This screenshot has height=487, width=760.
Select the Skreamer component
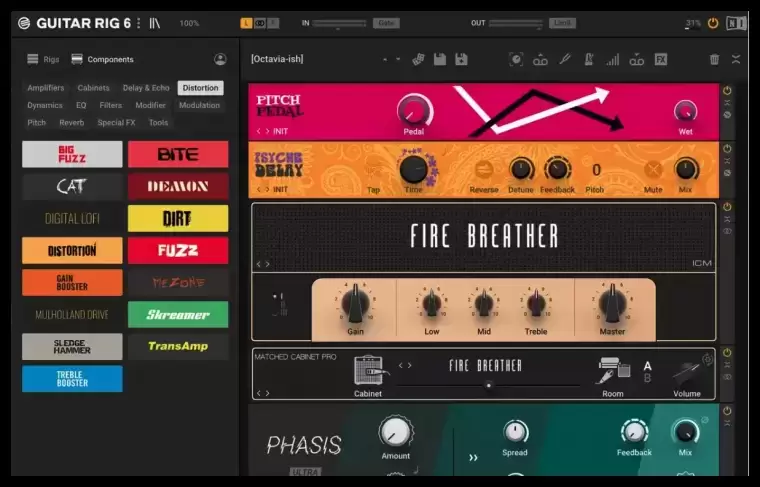(178, 314)
